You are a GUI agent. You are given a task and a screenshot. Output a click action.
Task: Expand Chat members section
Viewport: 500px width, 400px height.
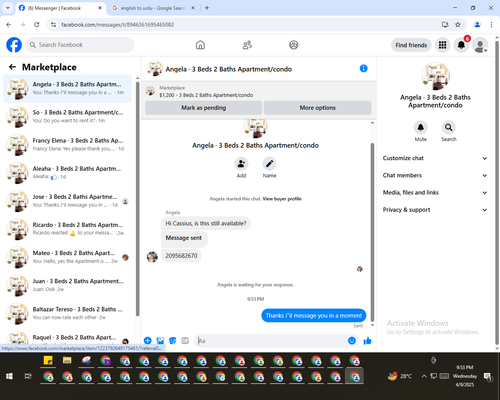[435, 175]
